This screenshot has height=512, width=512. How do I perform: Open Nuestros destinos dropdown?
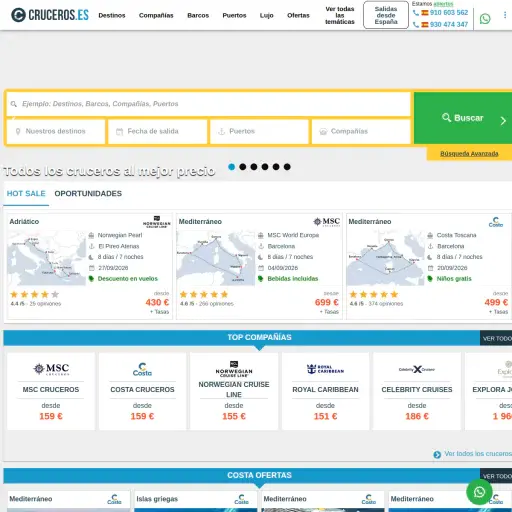[x=56, y=131]
